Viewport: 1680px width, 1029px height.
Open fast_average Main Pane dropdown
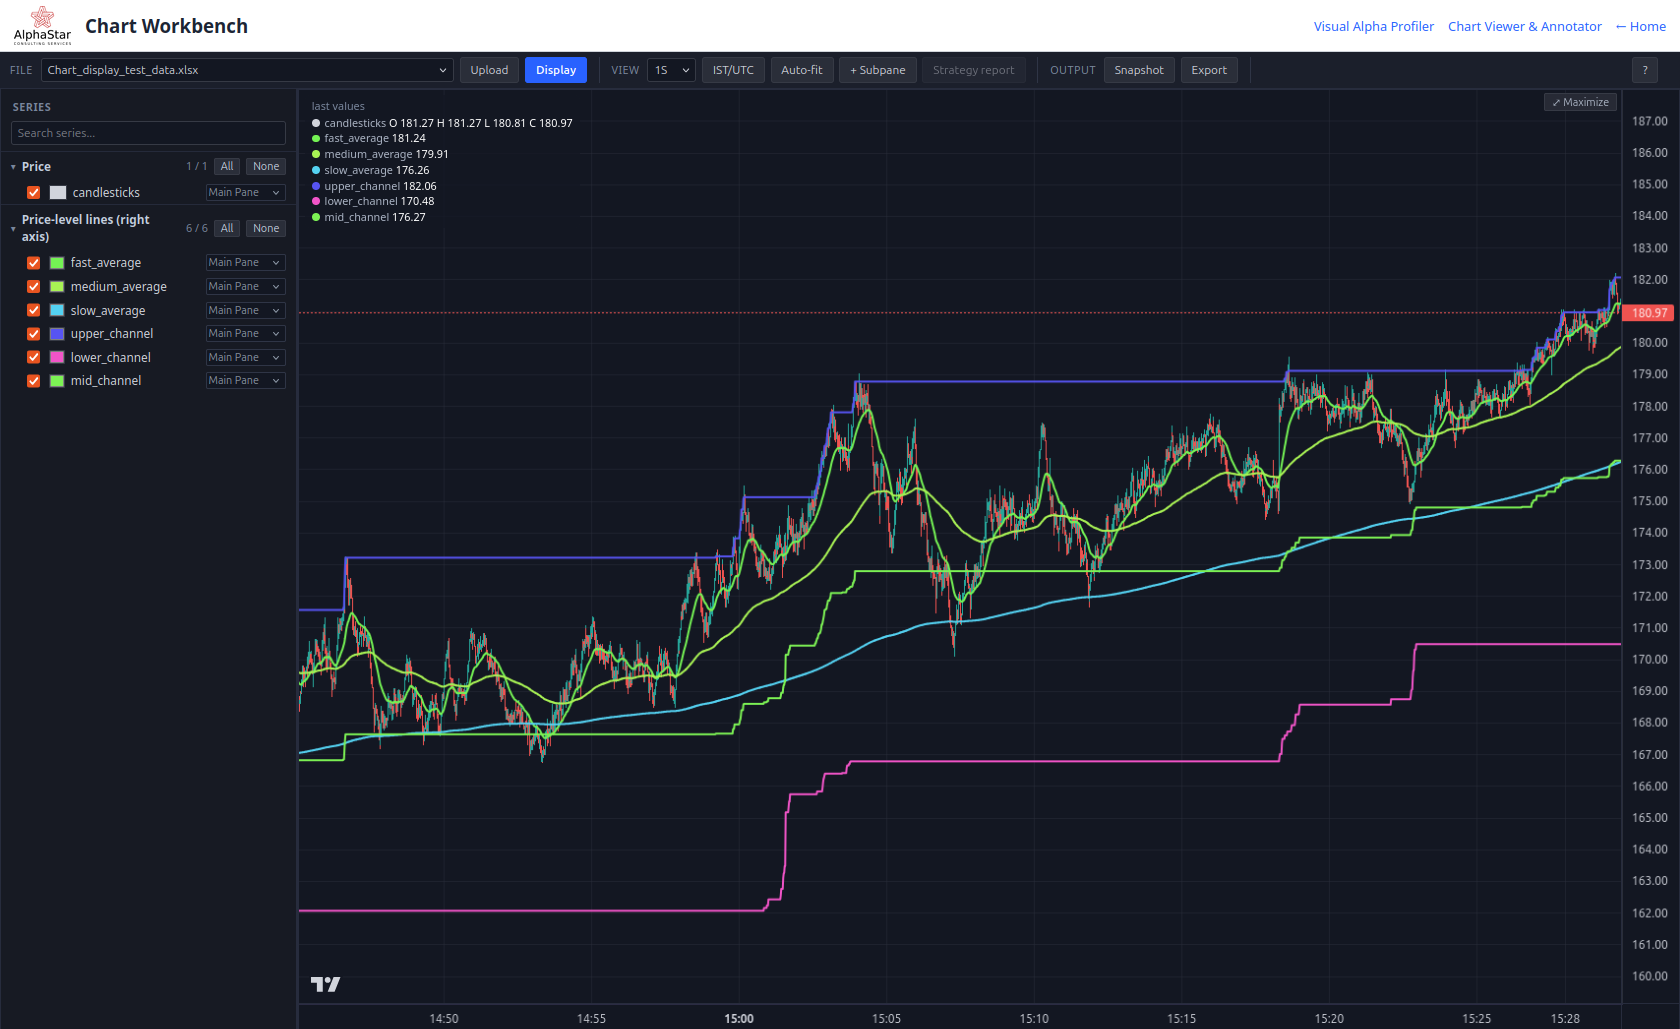tap(245, 262)
